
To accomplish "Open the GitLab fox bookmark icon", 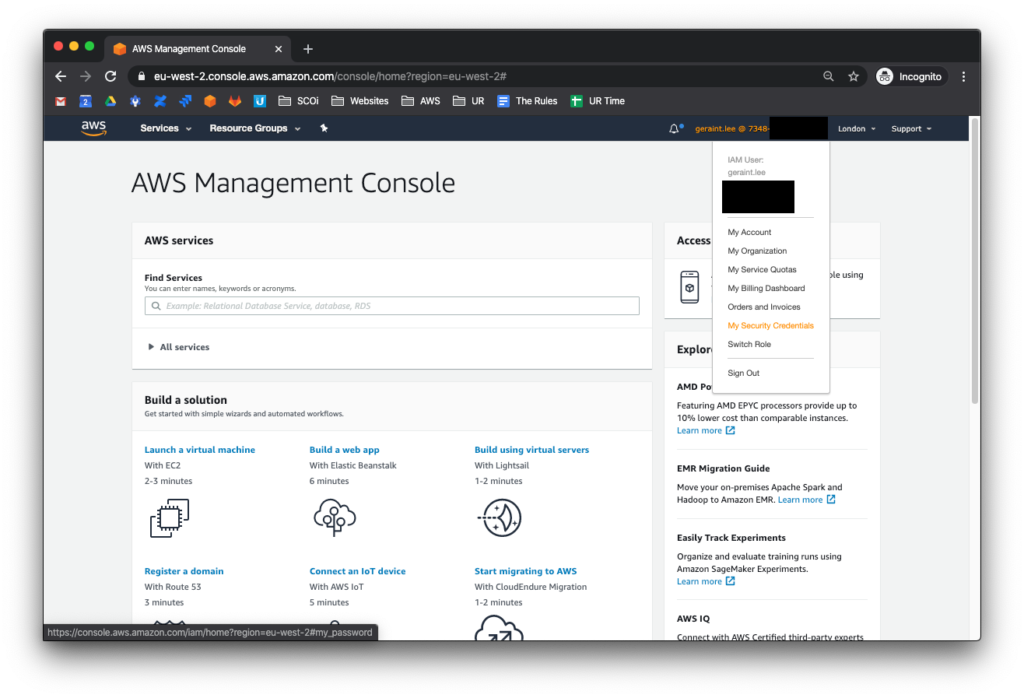I will click(x=234, y=101).
